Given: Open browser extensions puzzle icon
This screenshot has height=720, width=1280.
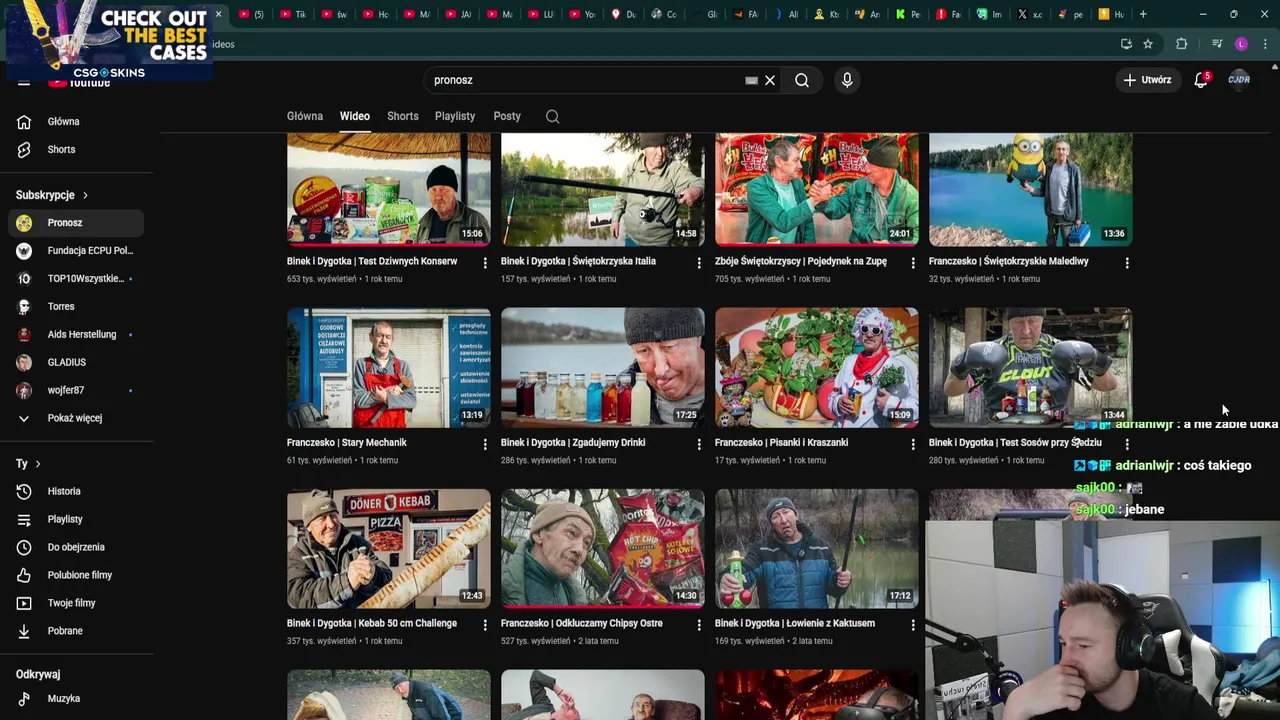Looking at the screenshot, I should coord(1181,44).
